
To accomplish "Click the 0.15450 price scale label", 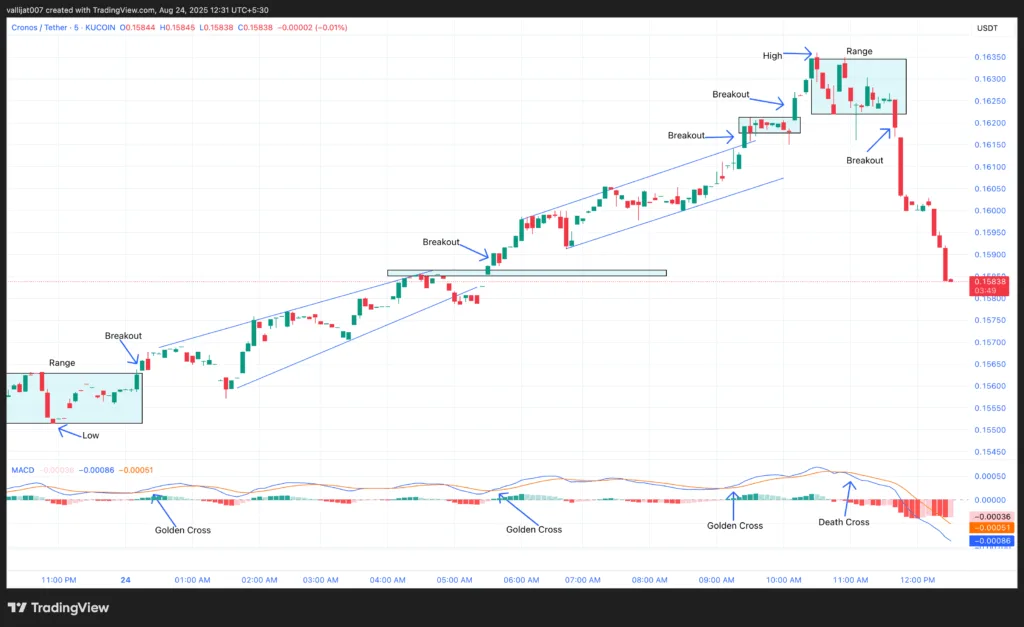I will click(x=989, y=451).
